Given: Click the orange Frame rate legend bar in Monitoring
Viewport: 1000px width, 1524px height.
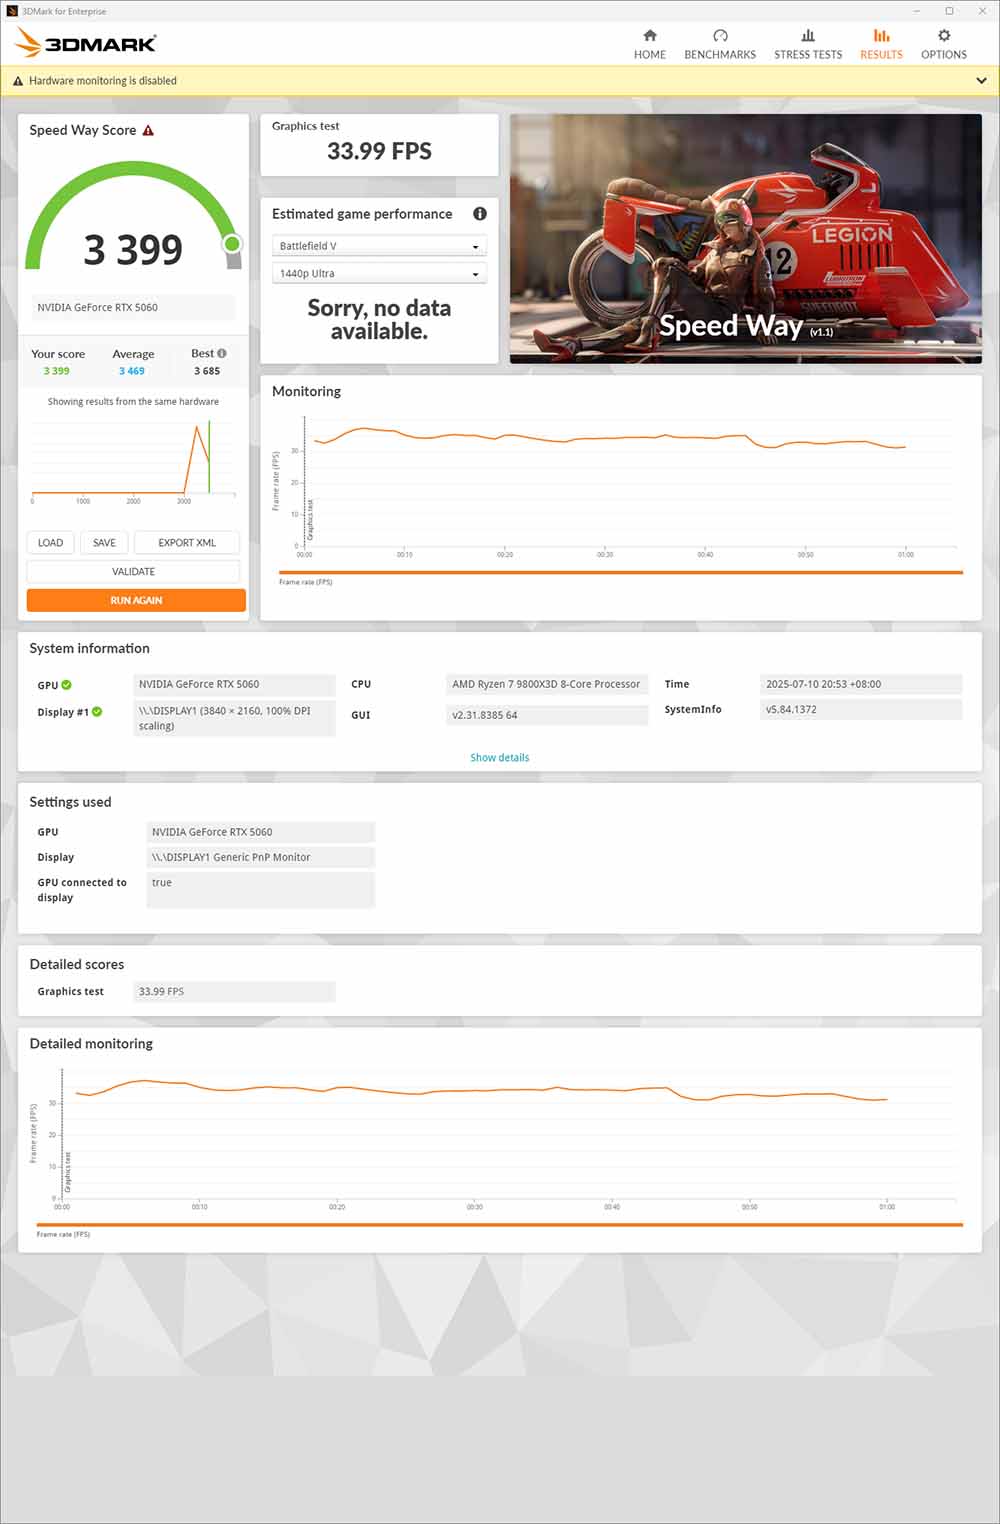Looking at the screenshot, I should pyautogui.click(x=620, y=573).
